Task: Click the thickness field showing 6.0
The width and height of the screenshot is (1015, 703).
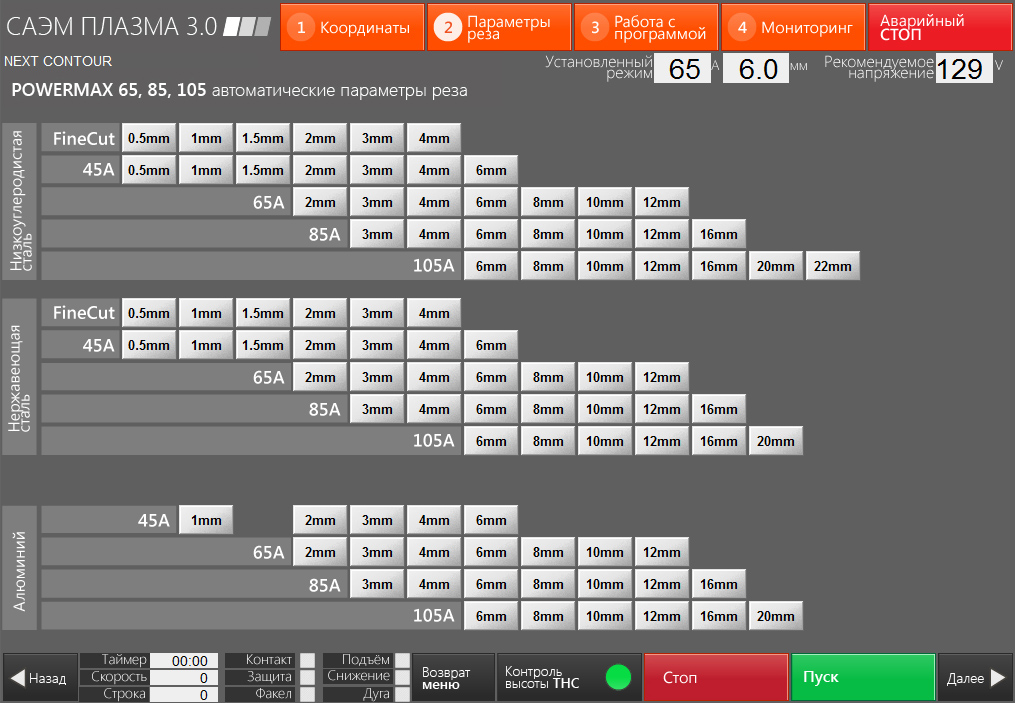Action: [x=755, y=69]
